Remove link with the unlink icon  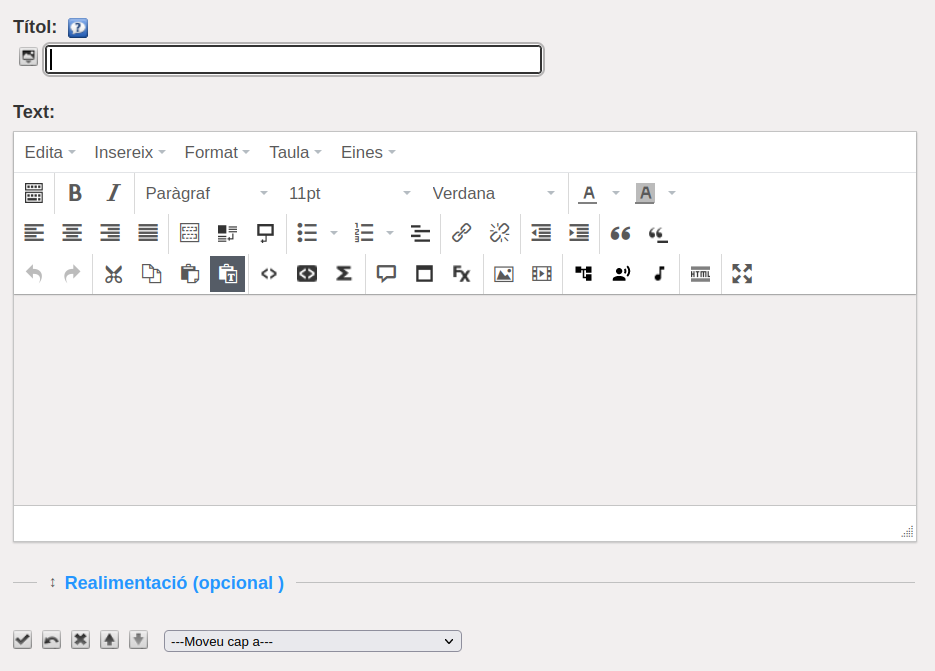pyautogui.click(x=500, y=233)
